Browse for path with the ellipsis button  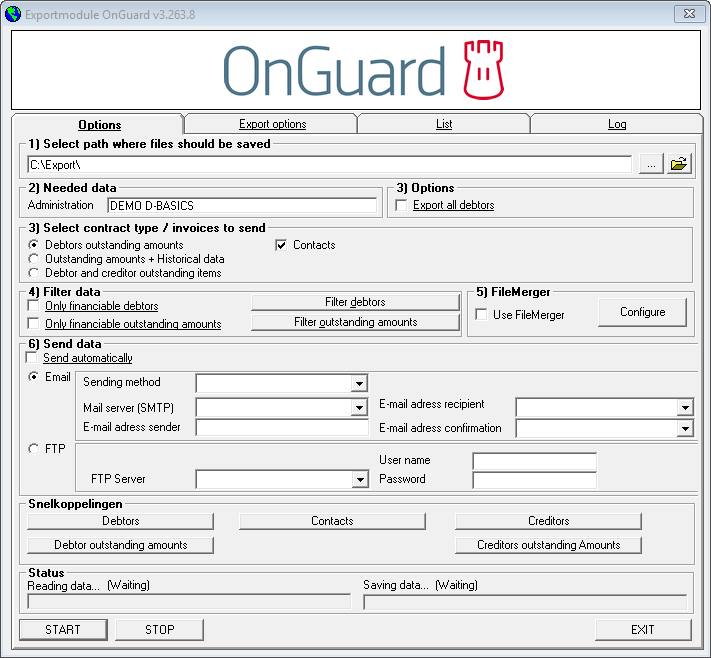point(651,164)
